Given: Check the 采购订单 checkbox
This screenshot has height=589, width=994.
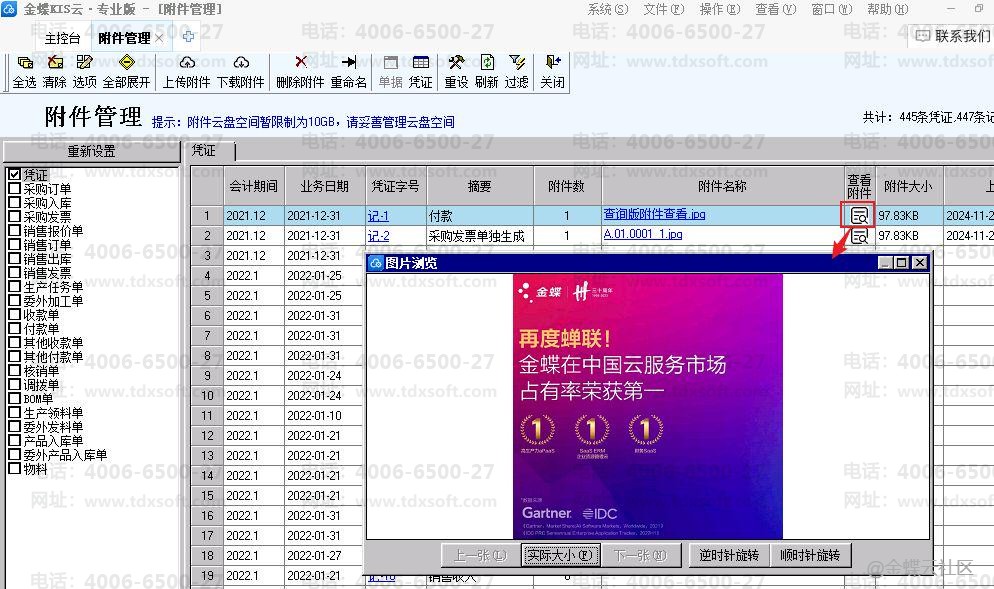Looking at the screenshot, I should tap(15, 188).
